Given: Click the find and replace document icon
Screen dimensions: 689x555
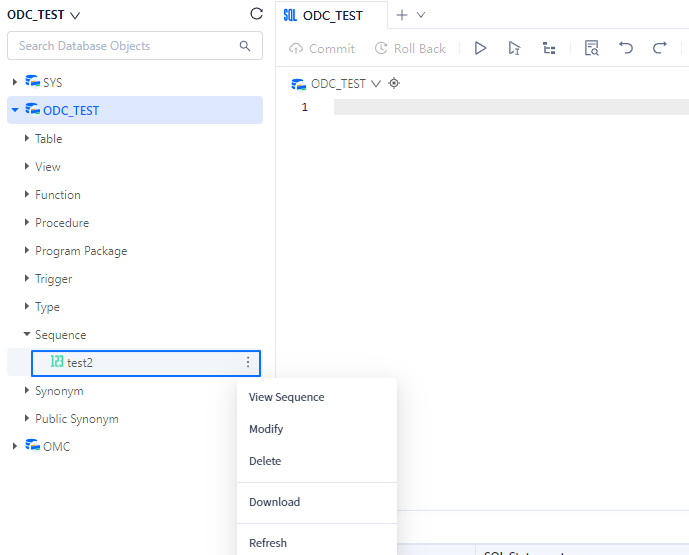Looking at the screenshot, I should [591, 48].
